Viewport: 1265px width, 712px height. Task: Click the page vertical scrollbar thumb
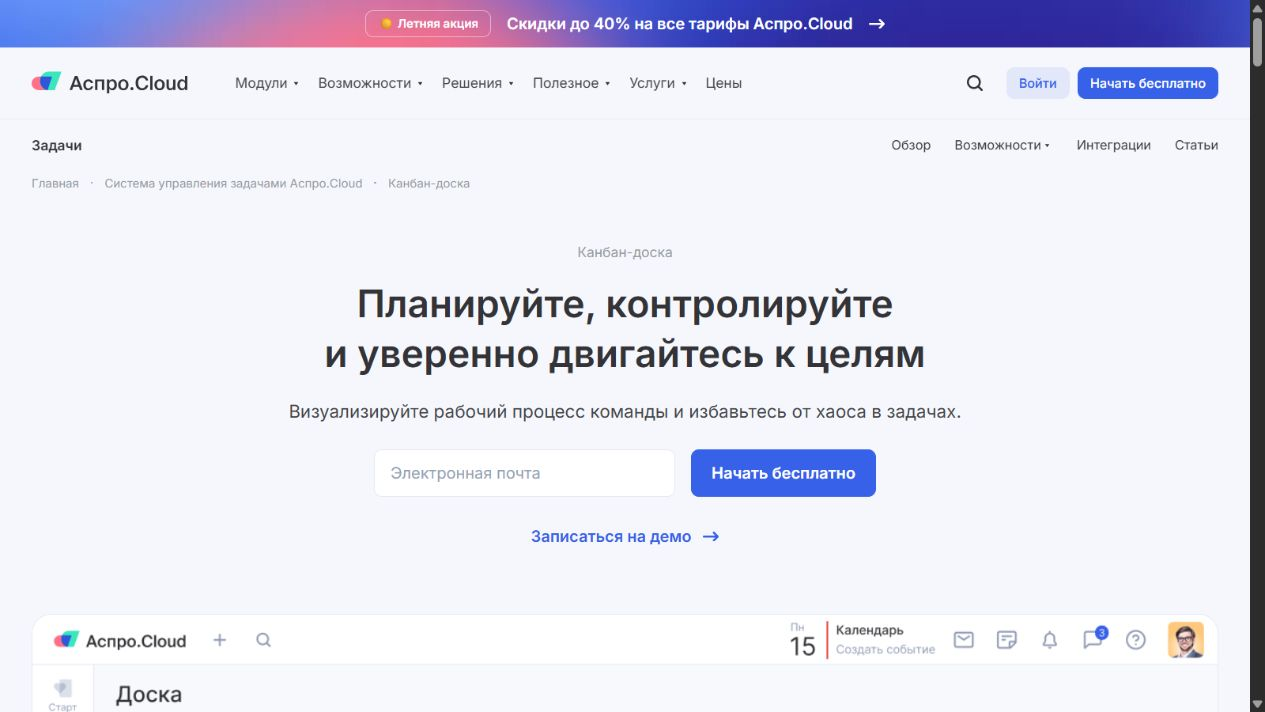pyautogui.click(x=1257, y=42)
